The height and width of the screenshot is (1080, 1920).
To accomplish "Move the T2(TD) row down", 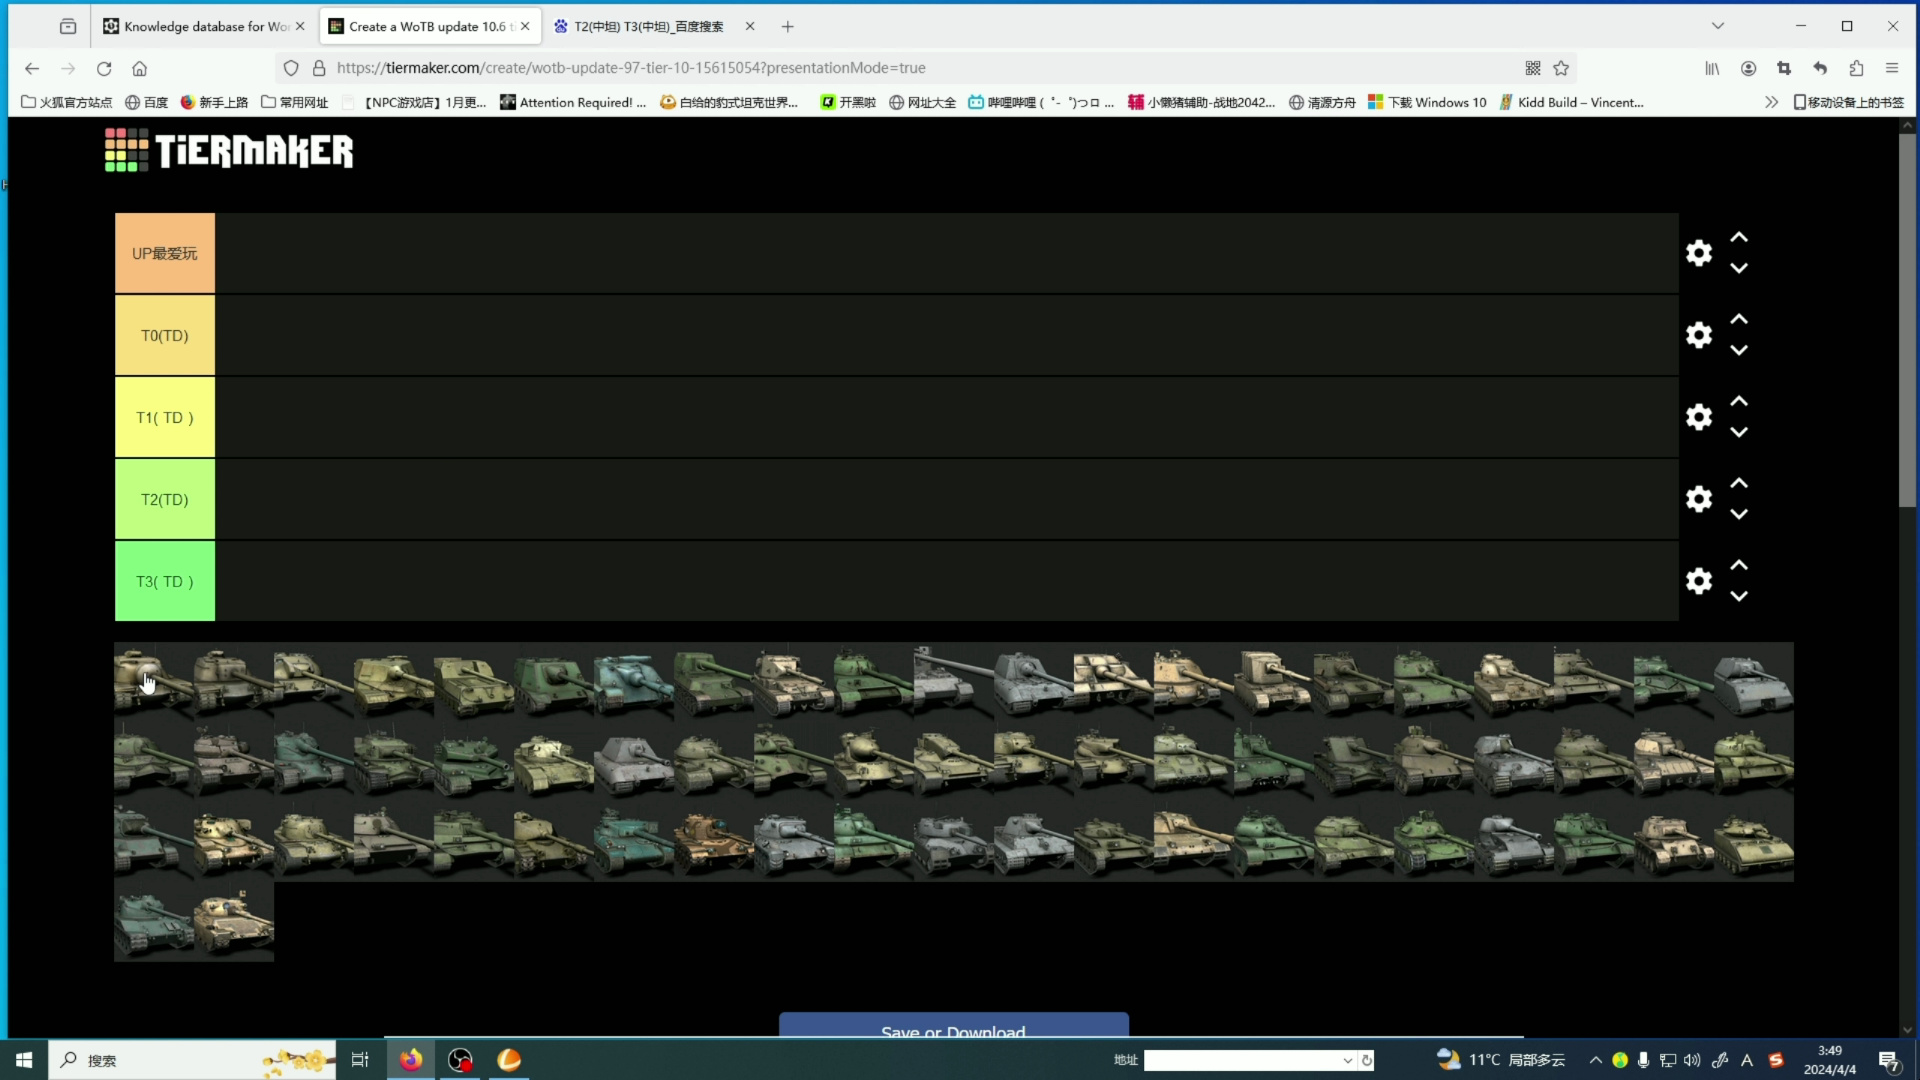I will tap(1739, 514).
